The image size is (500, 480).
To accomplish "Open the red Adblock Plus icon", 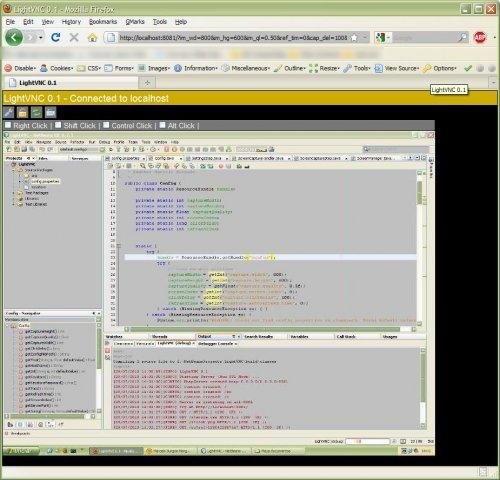I will (480, 38).
